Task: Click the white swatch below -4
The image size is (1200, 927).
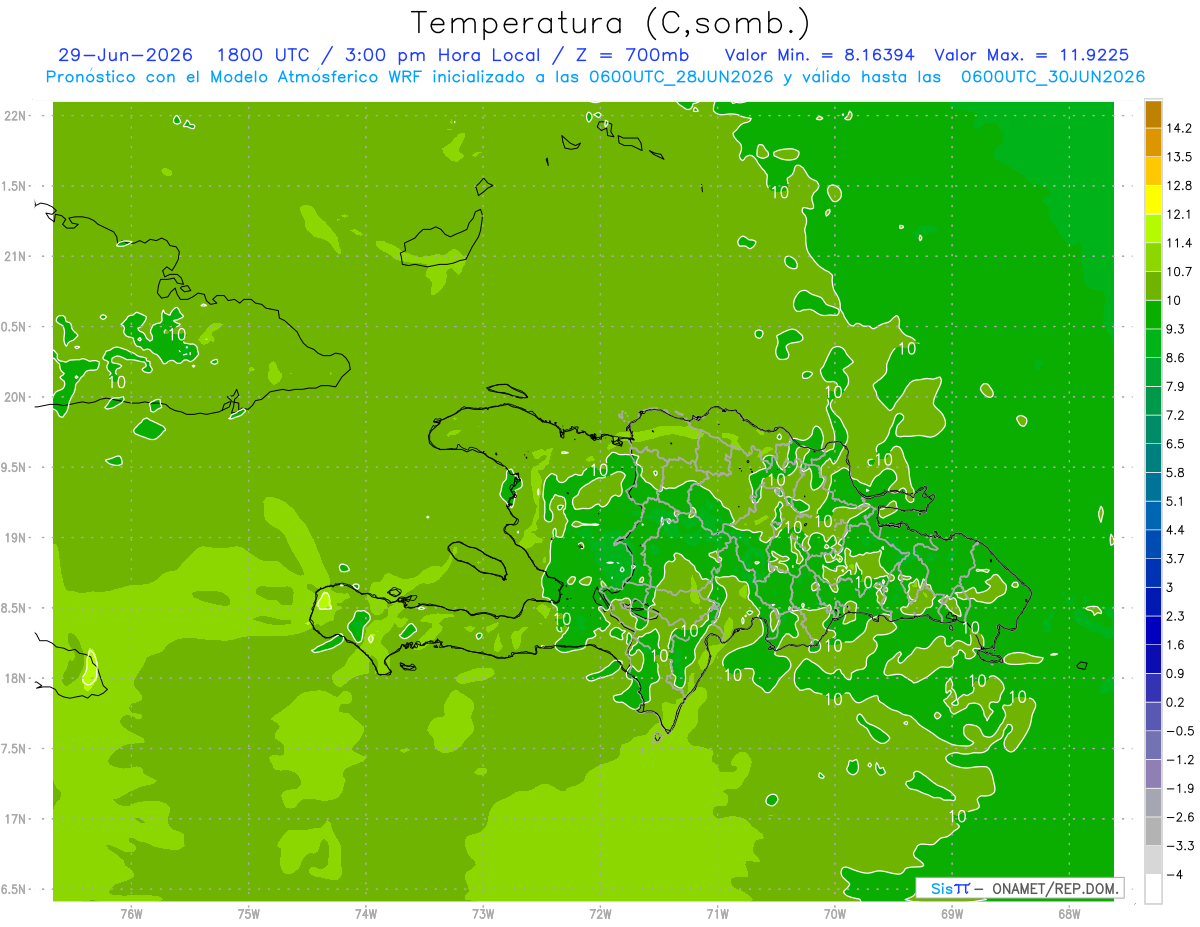Action: click(1153, 889)
